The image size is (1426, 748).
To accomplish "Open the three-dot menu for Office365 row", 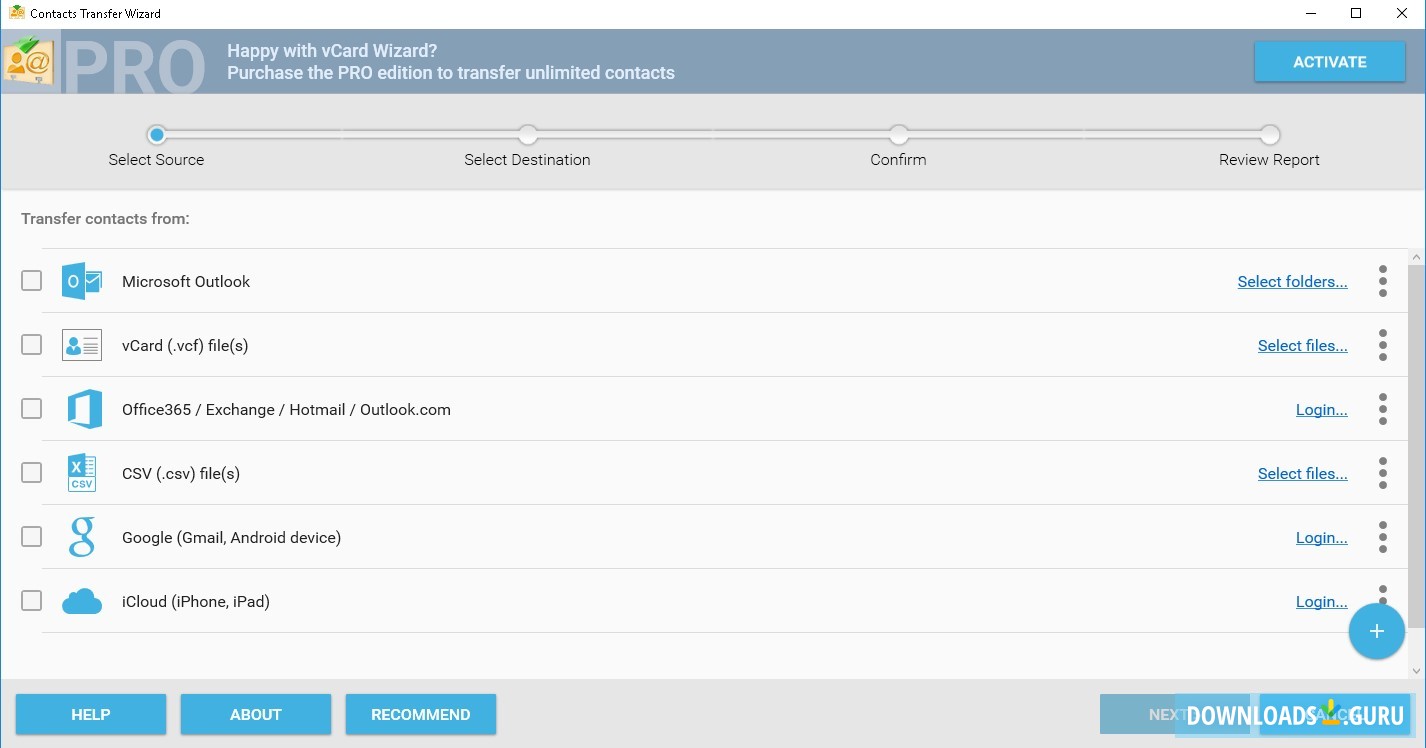I will (x=1383, y=409).
